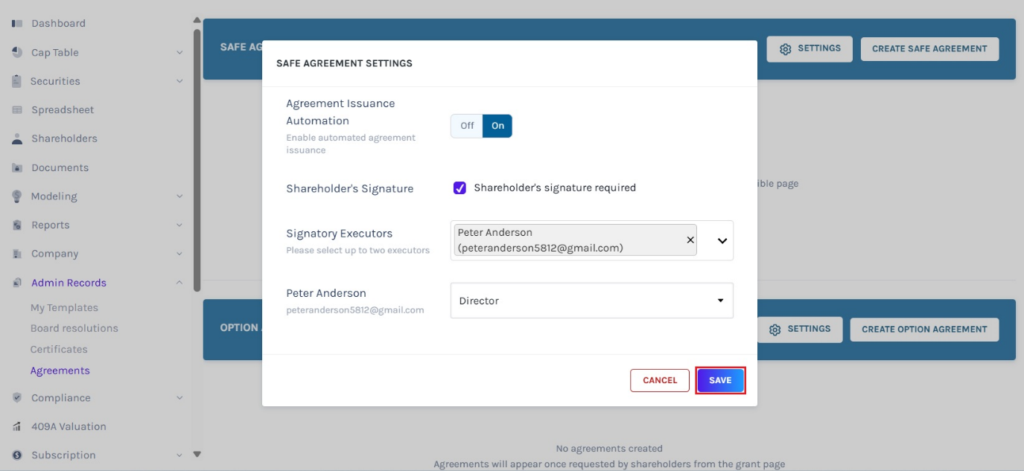Switch Agreement Issuance Automation to Off
Image resolution: width=1024 pixels, height=471 pixels.
(x=467, y=126)
